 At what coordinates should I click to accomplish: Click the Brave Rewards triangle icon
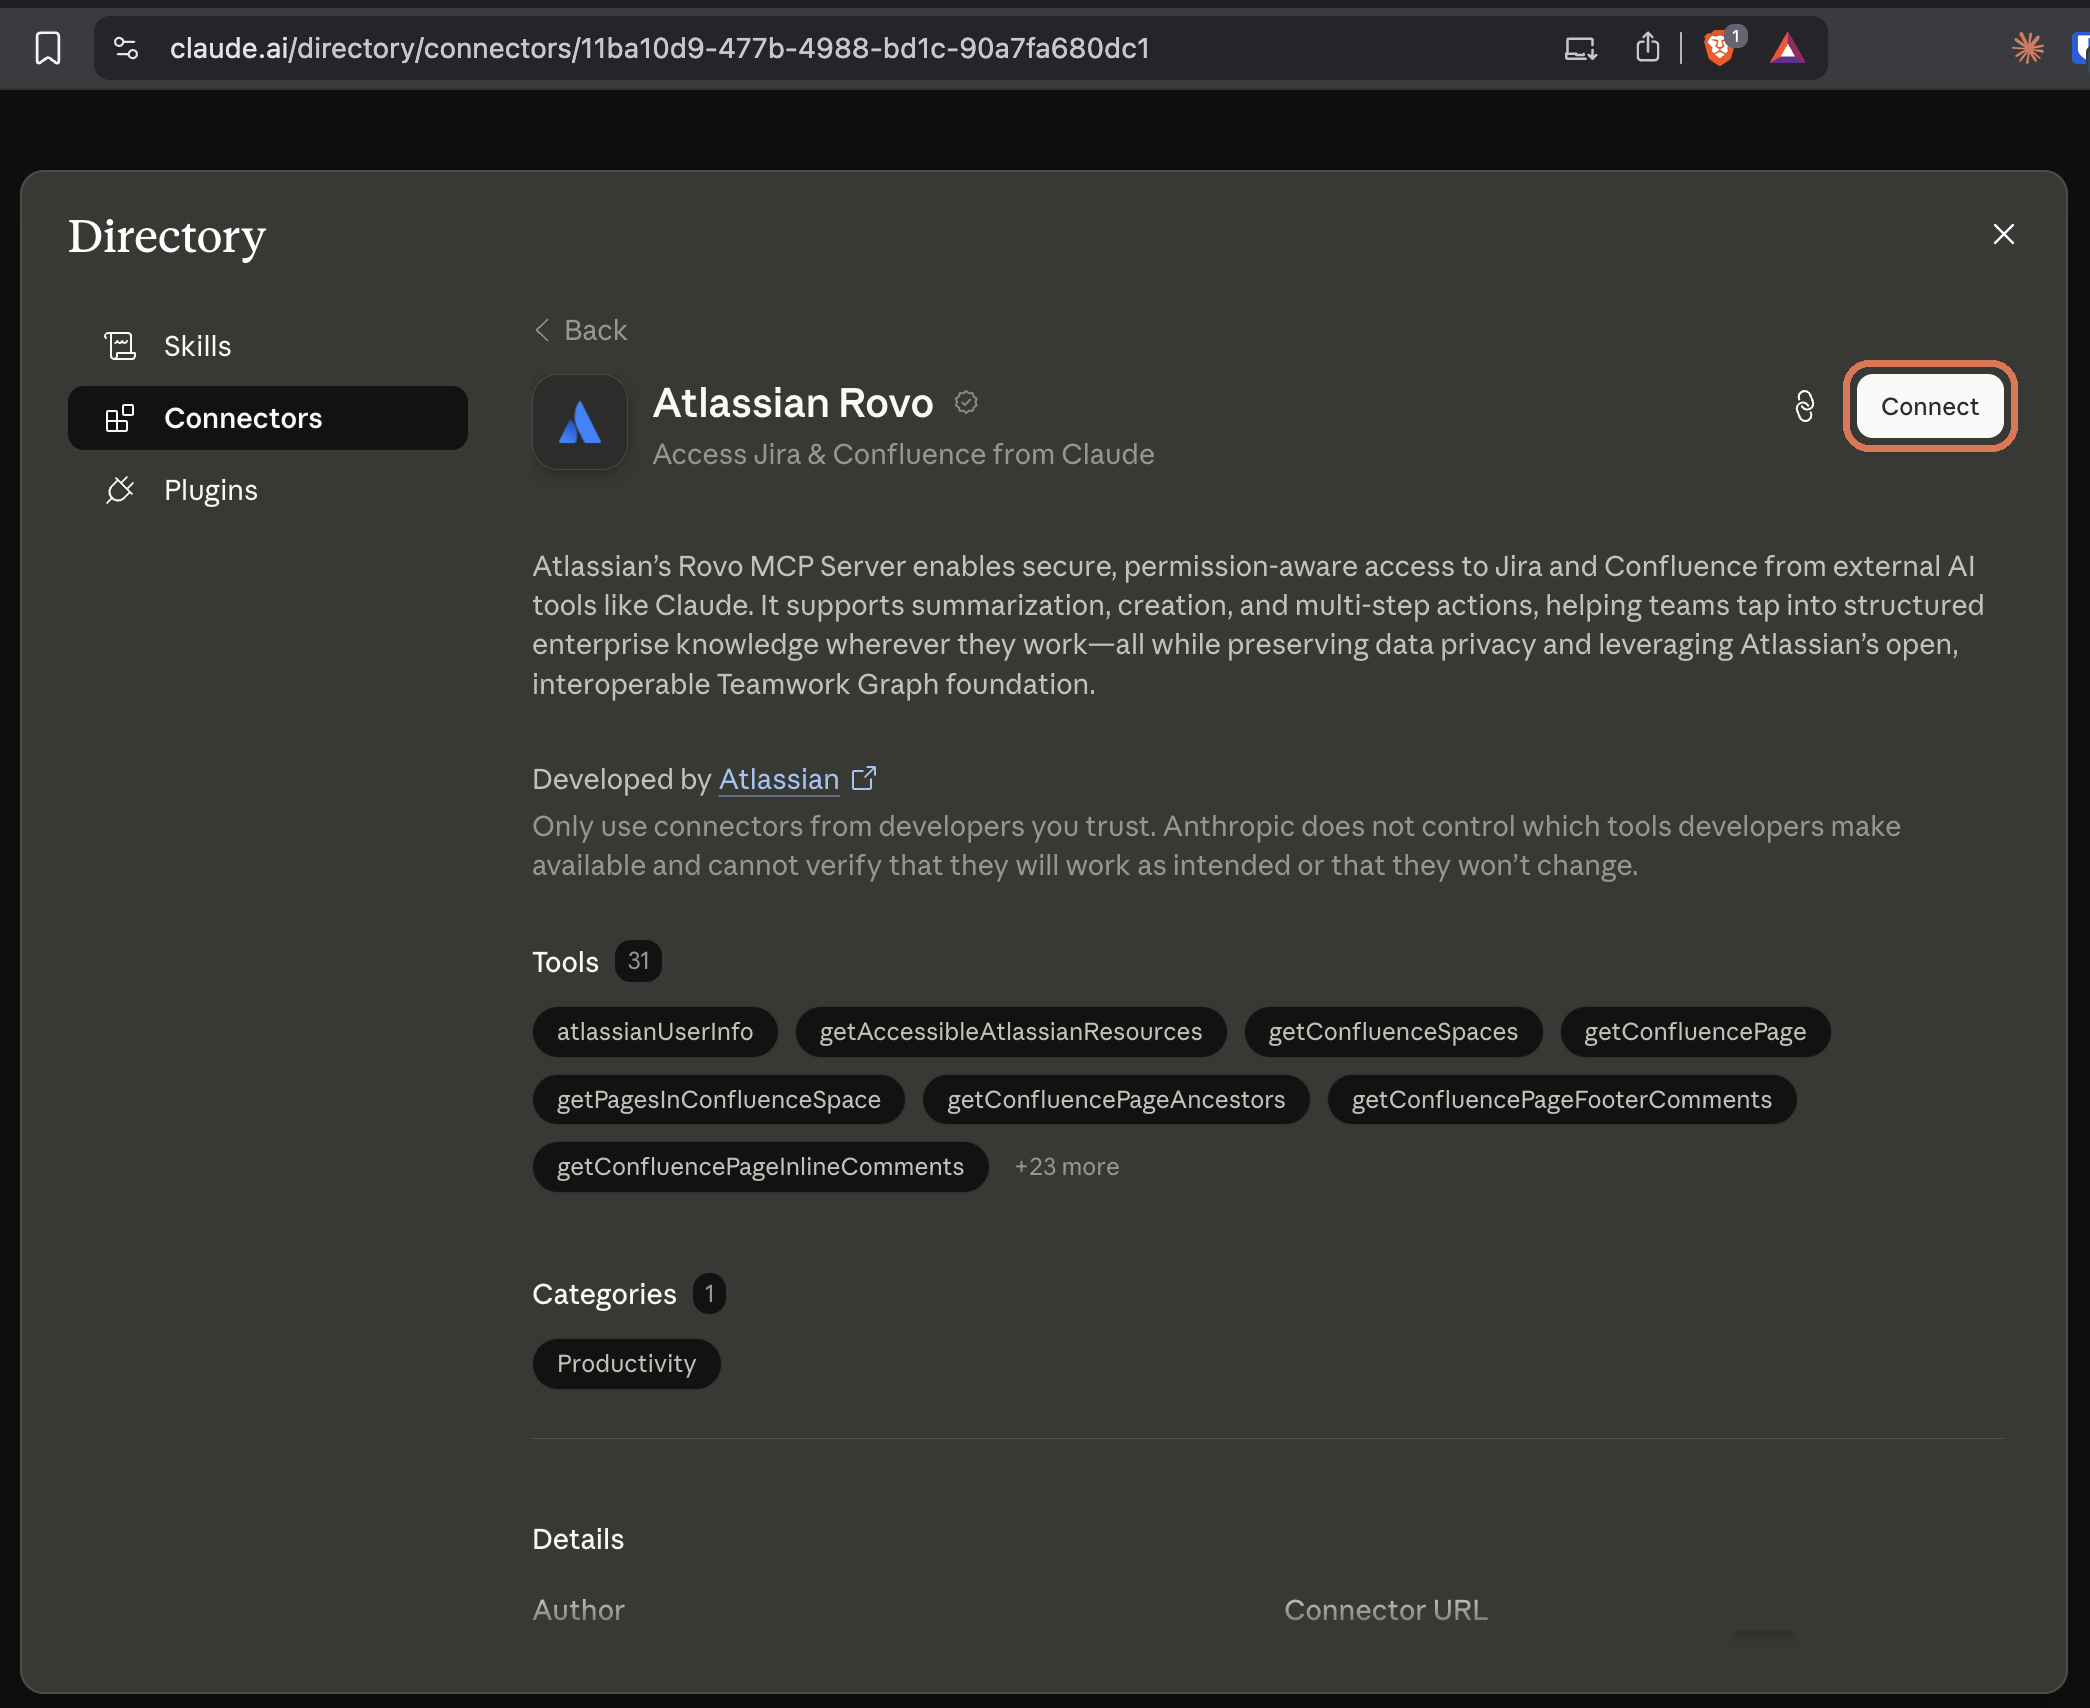click(1787, 48)
